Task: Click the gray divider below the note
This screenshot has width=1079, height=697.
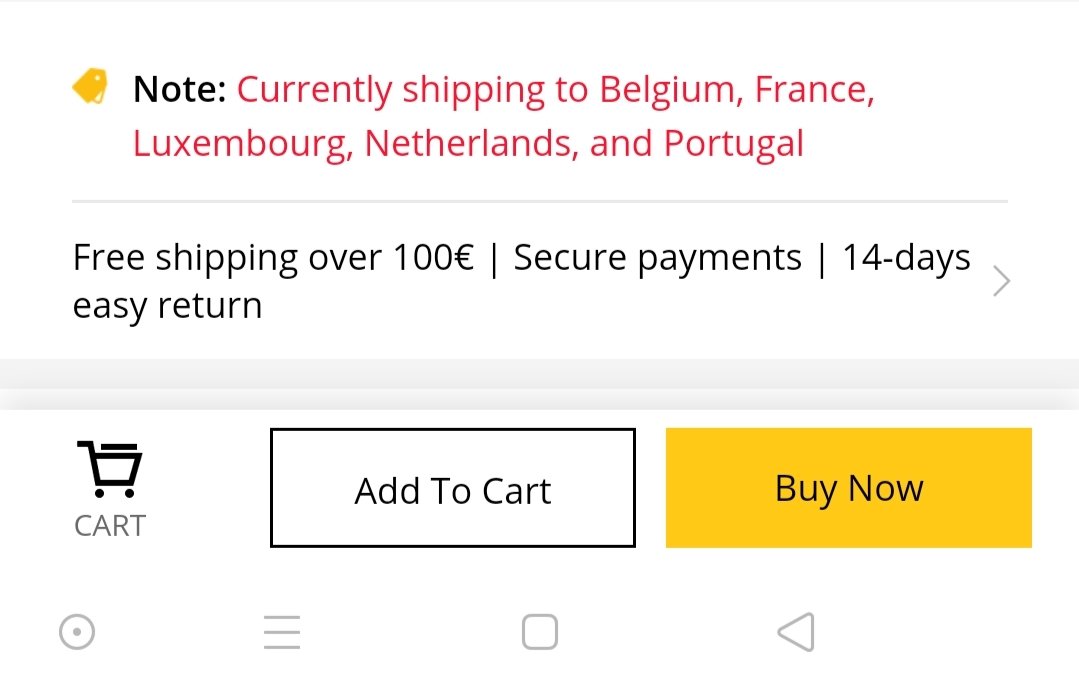Action: pos(540,202)
